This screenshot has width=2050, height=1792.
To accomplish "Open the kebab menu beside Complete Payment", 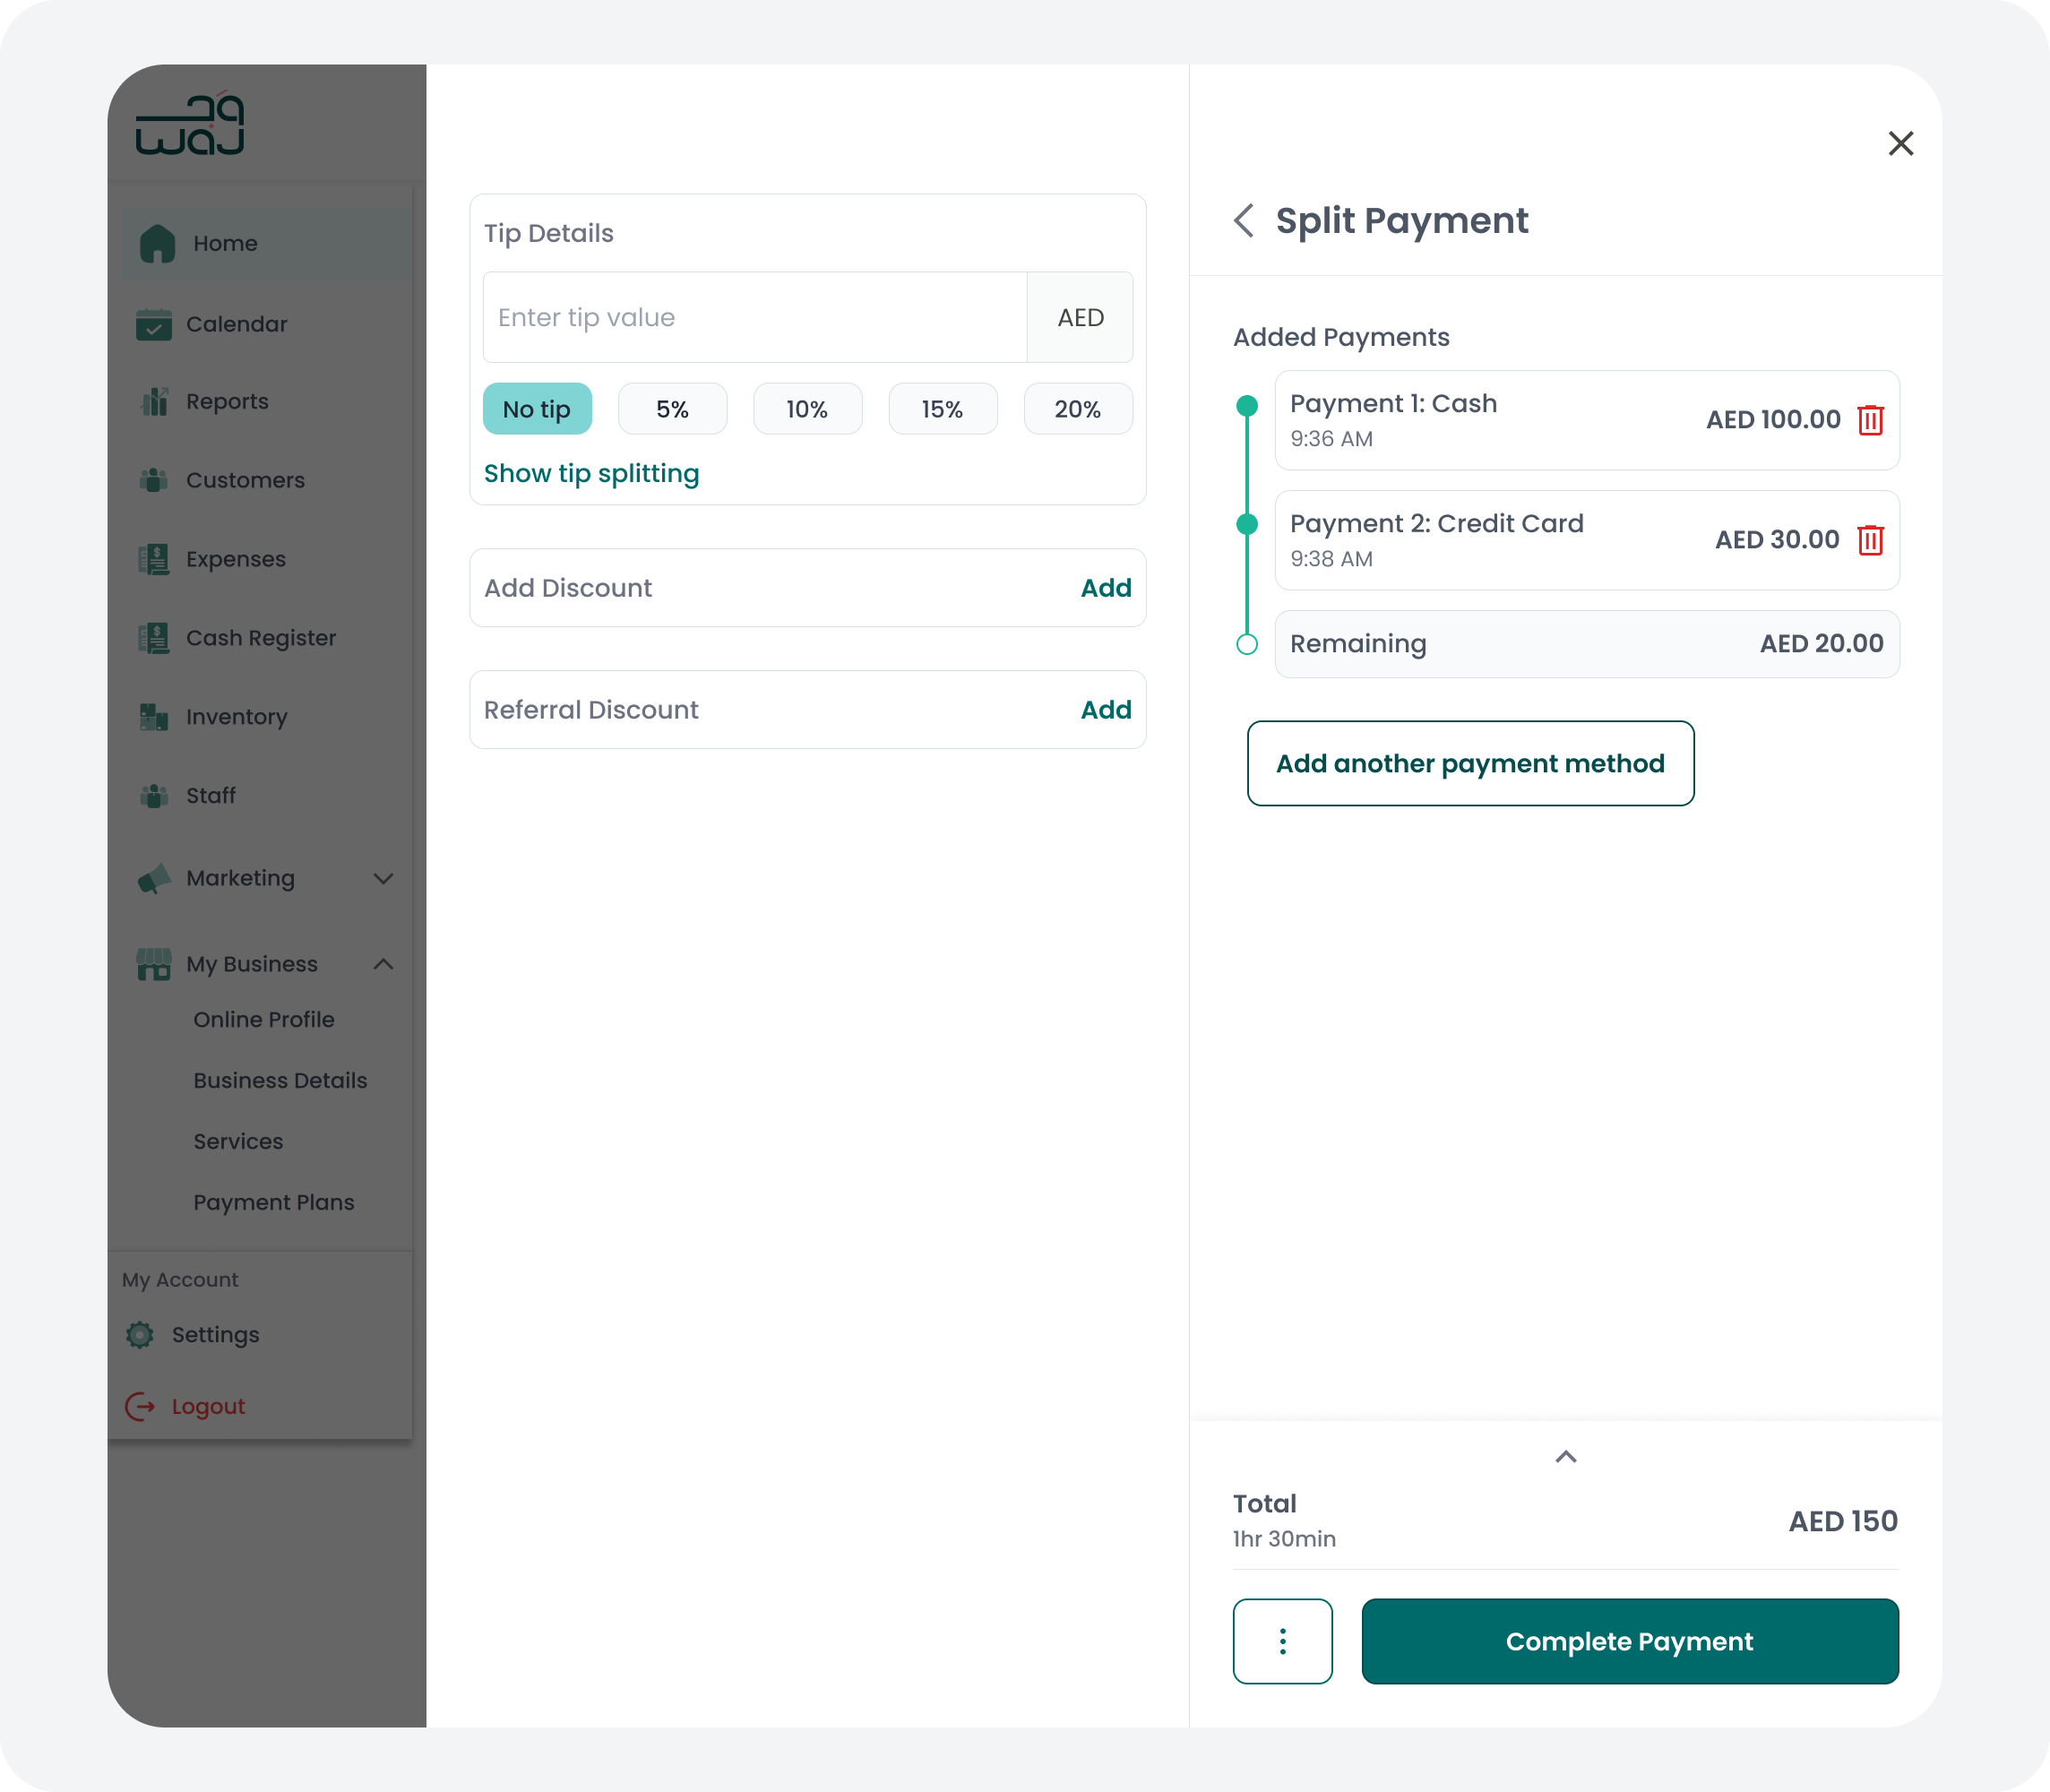I will pyautogui.click(x=1283, y=1641).
